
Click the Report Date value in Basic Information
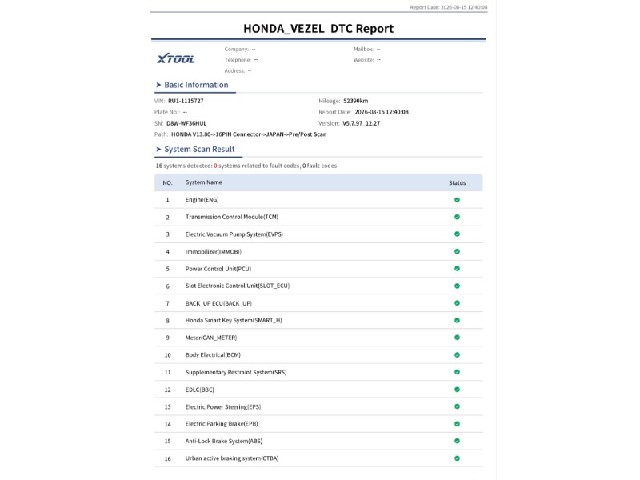(382, 112)
